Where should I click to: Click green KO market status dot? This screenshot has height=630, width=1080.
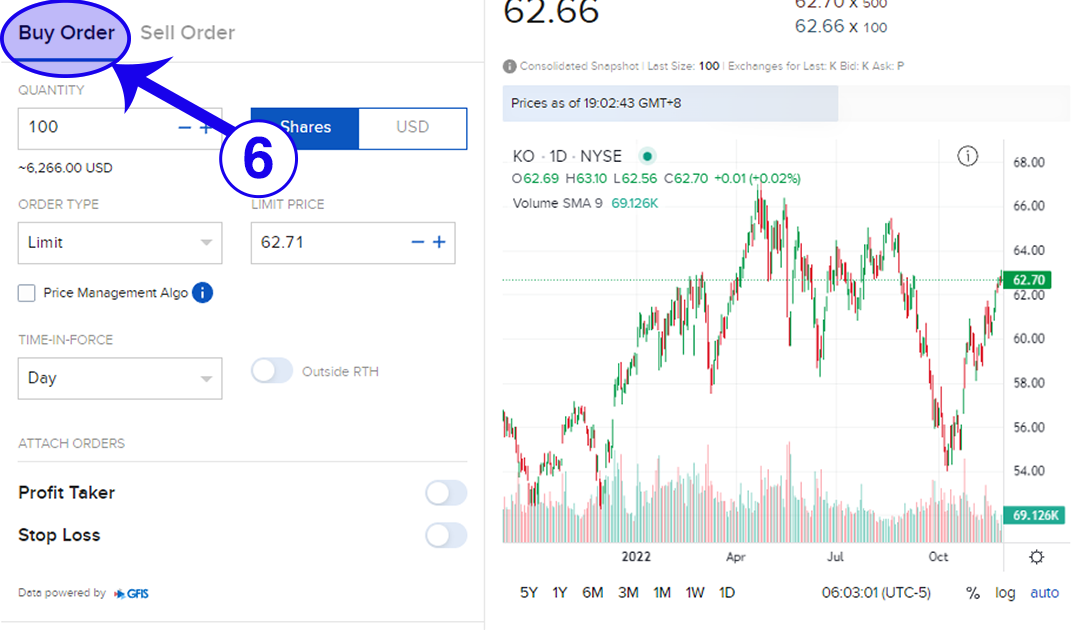click(647, 156)
